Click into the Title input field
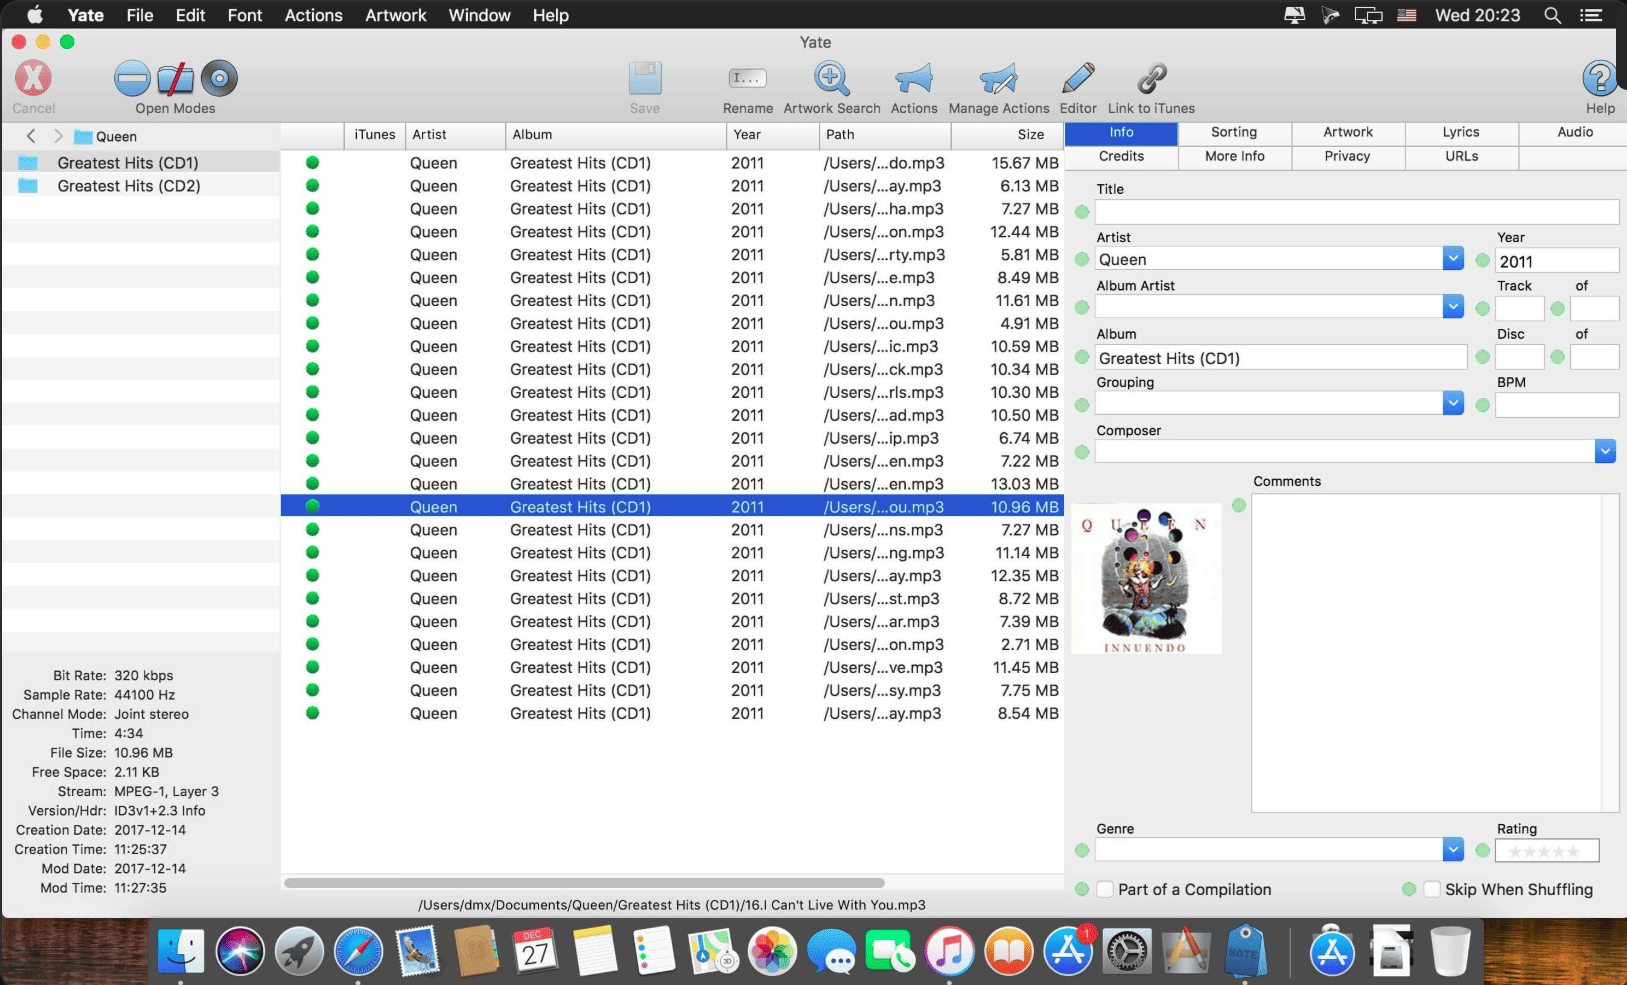Image resolution: width=1627 pixels, height=985 pixels. [1357, 212]
